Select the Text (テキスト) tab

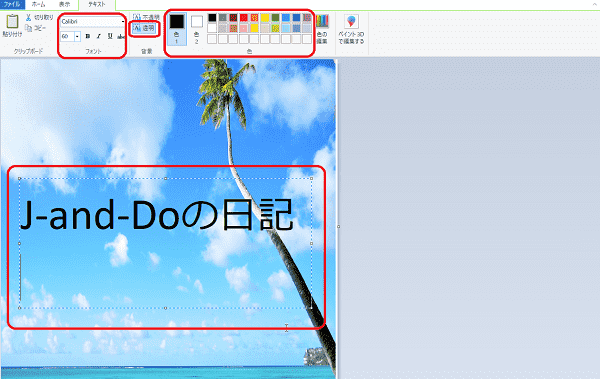pos(97,4)
